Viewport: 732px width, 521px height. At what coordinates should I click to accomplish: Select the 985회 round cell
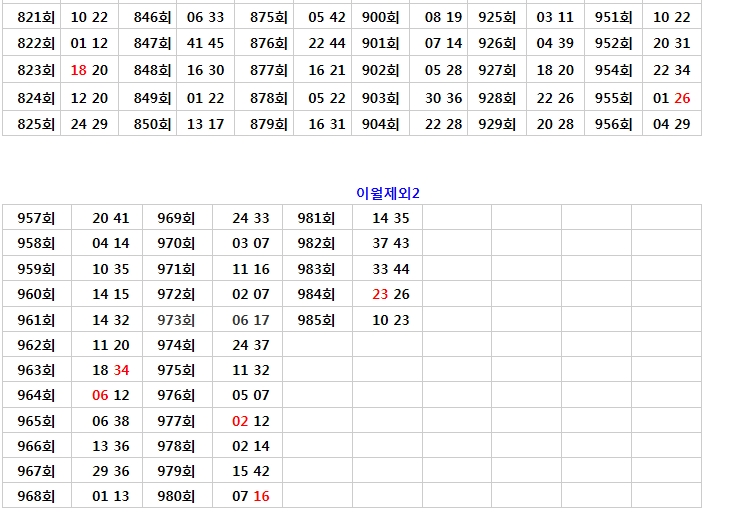(x=316, y=320)
